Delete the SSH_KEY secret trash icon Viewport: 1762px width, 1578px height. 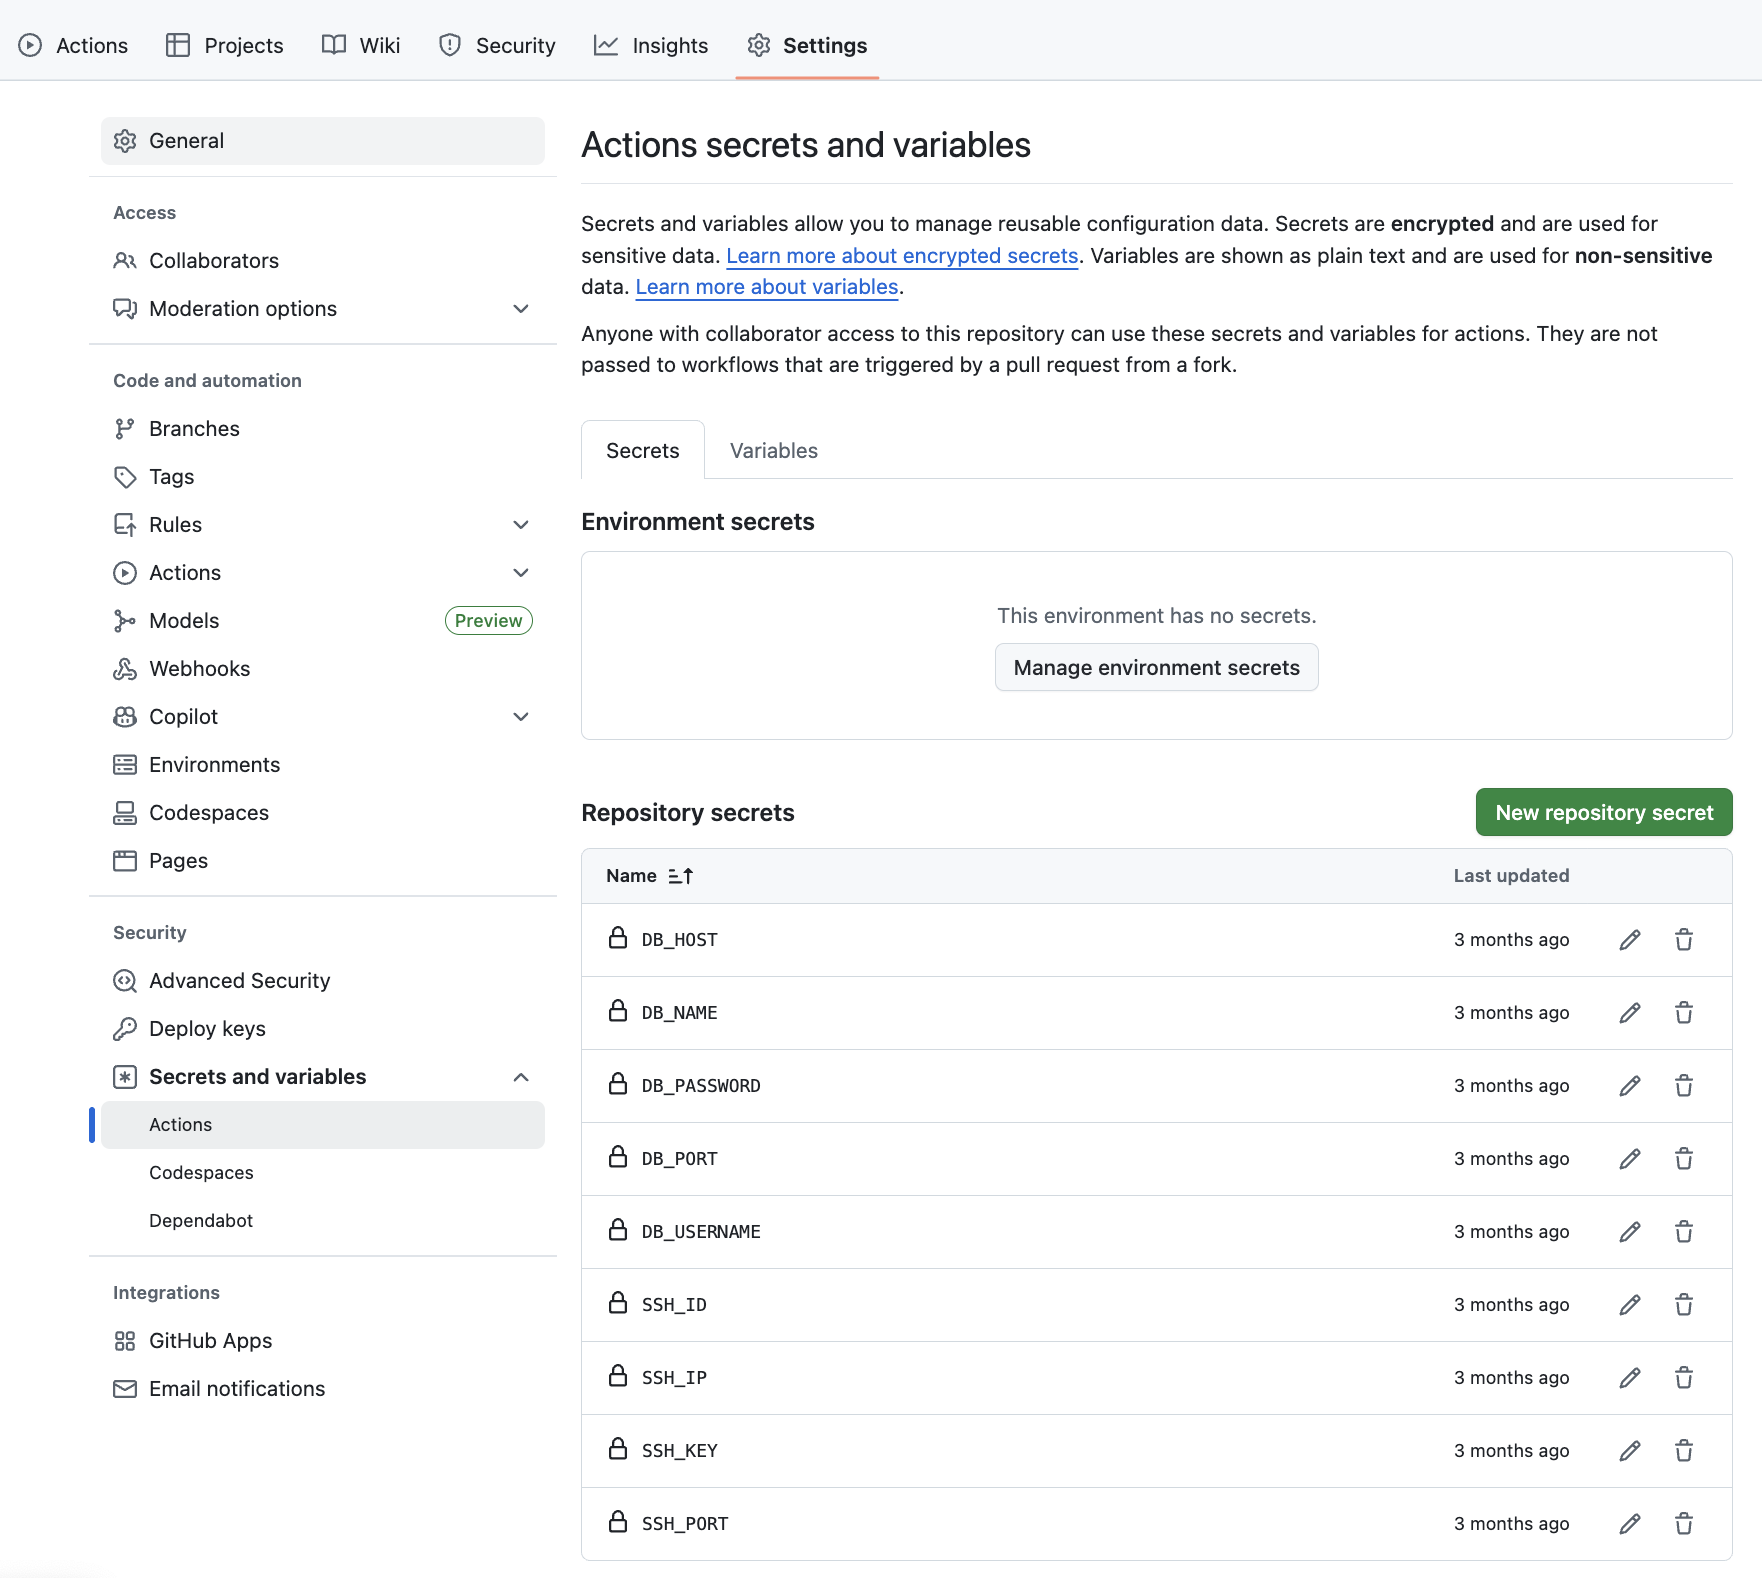(1684, 1451)
